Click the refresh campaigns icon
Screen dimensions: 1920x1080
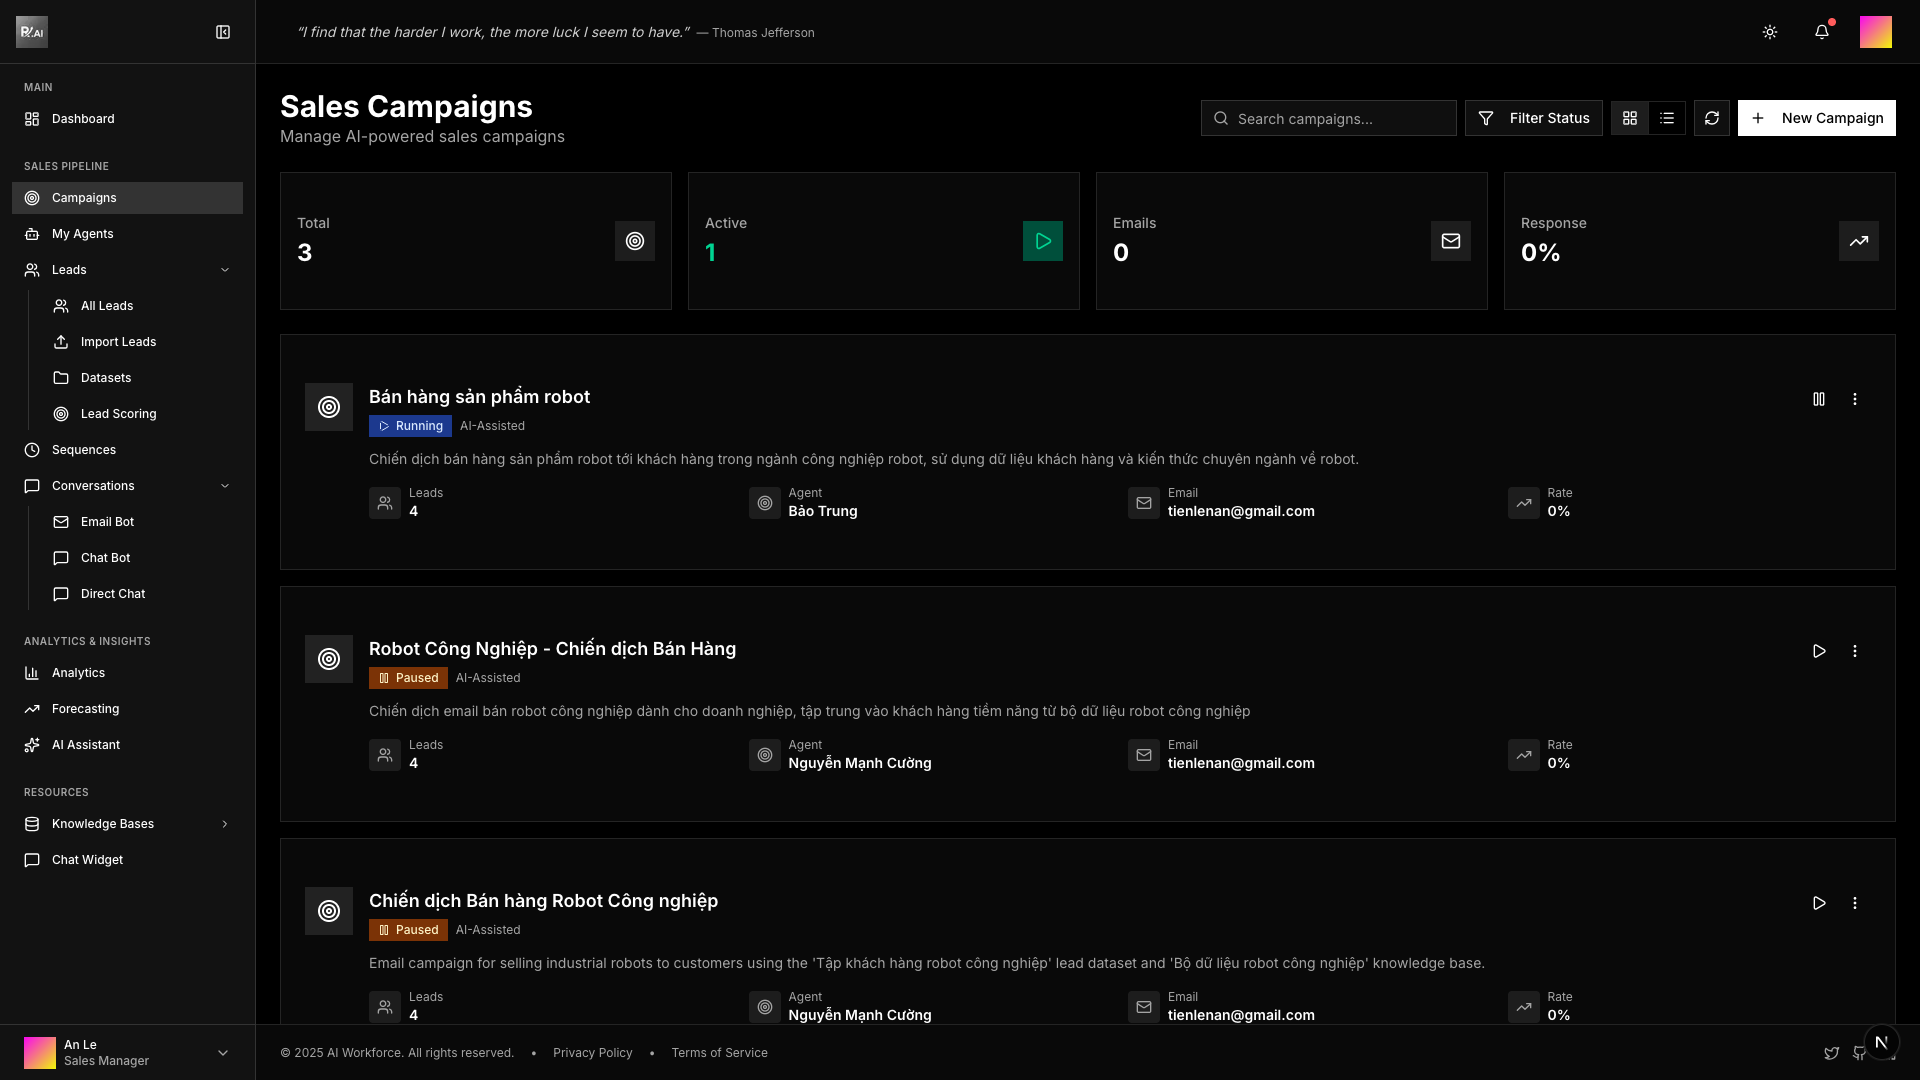1712,118
